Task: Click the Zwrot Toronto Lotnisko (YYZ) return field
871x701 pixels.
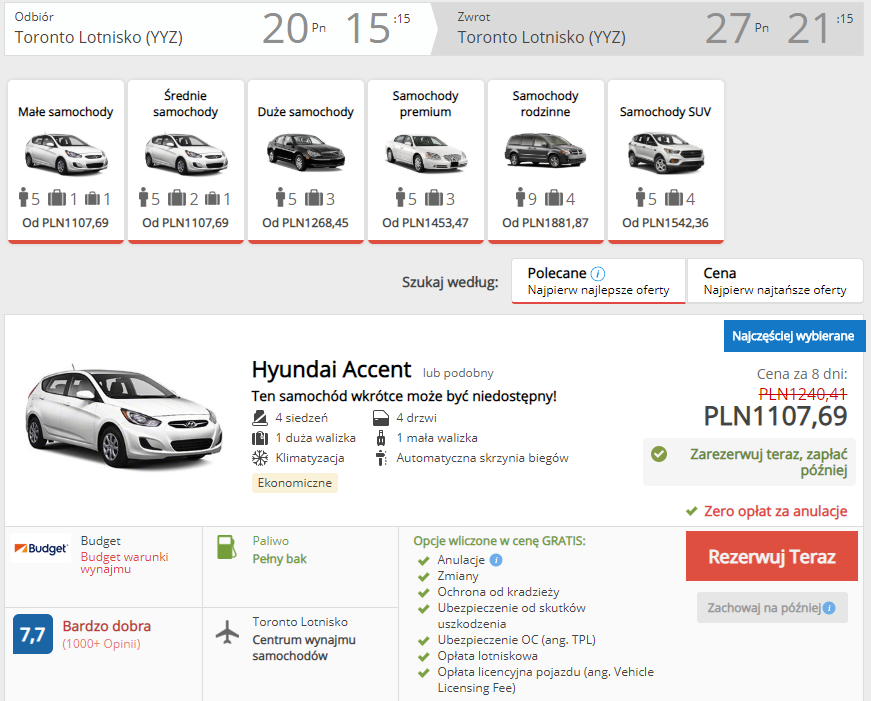Action: click(x=541, y=29)
